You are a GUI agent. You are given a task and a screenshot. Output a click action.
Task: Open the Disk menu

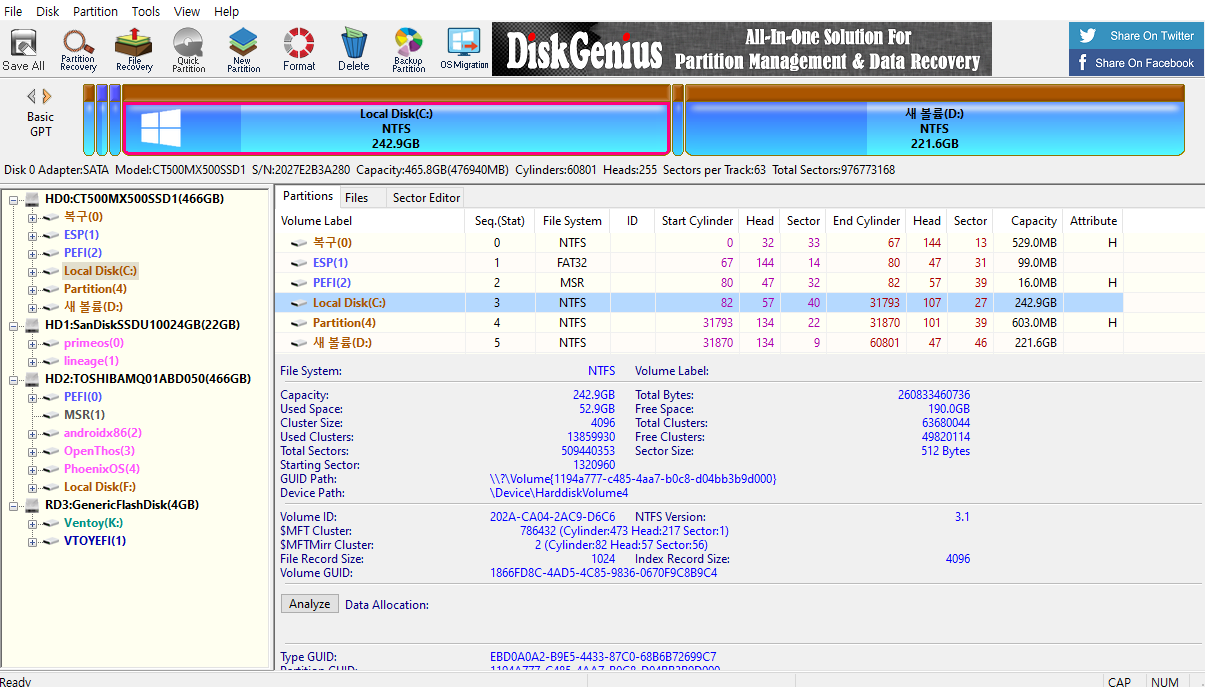(48, 11)
